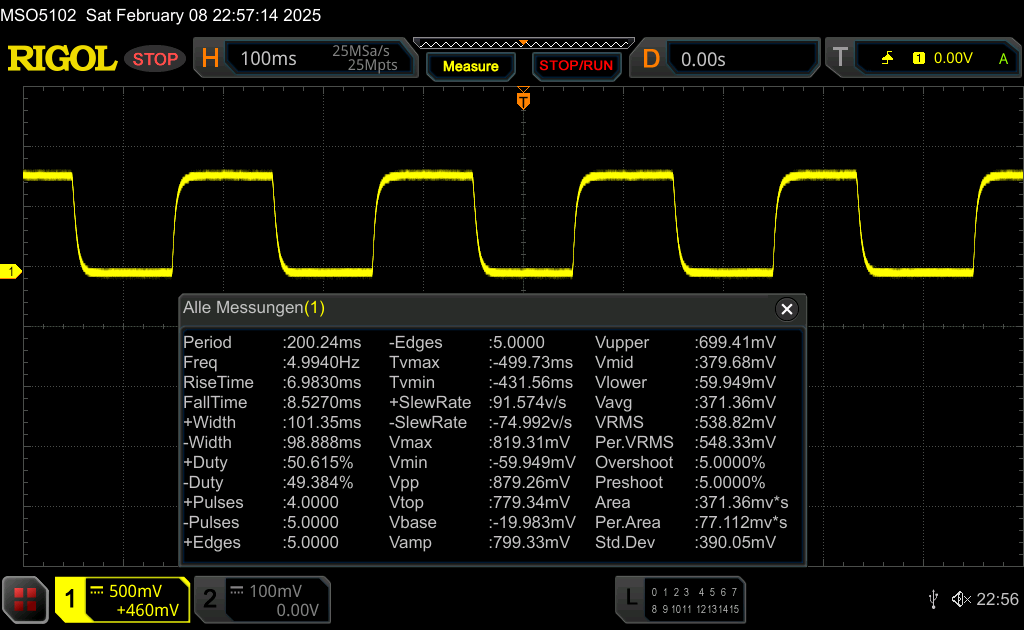The image size is (1024, 630).
Task: Select the Preshoot 5.0000% measurement
Action: [x=680, y=482]
